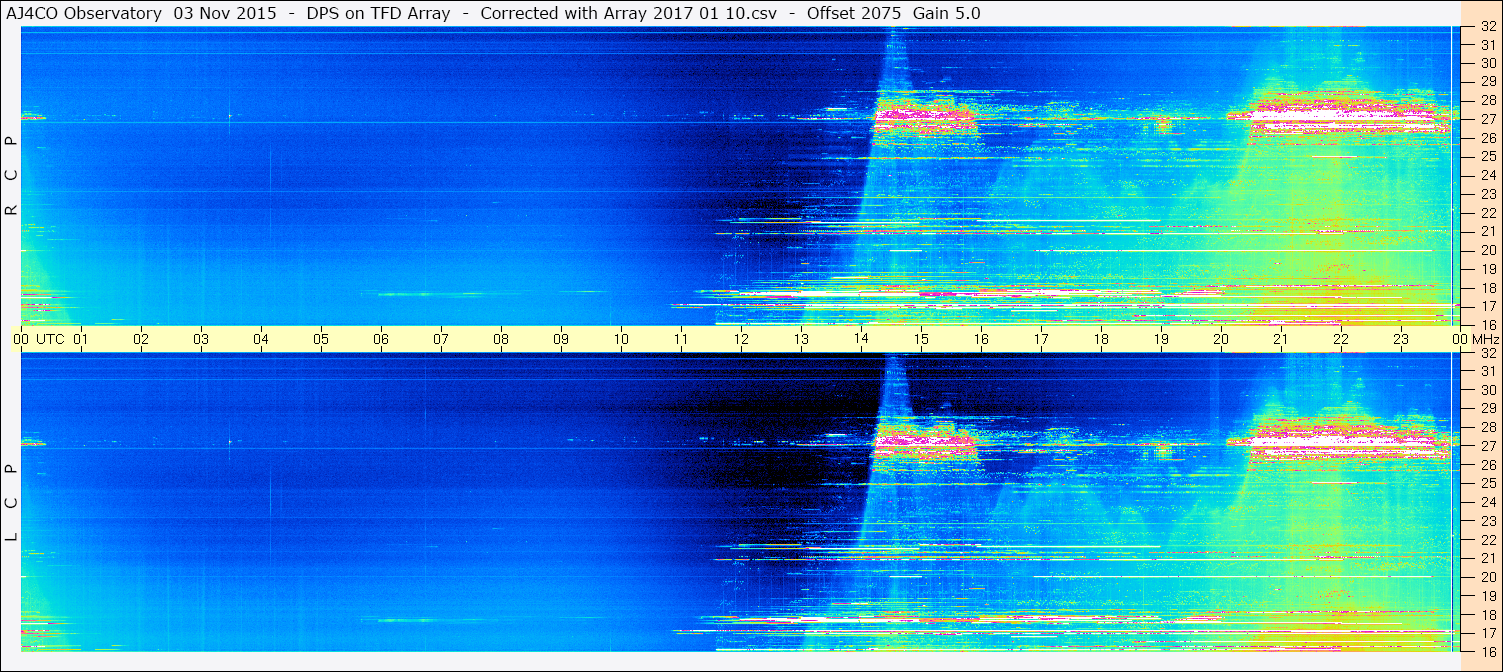The image size is (1503, 672).
Task: Click 32 on the RCP frequency scale
Action: [1487, 27]
